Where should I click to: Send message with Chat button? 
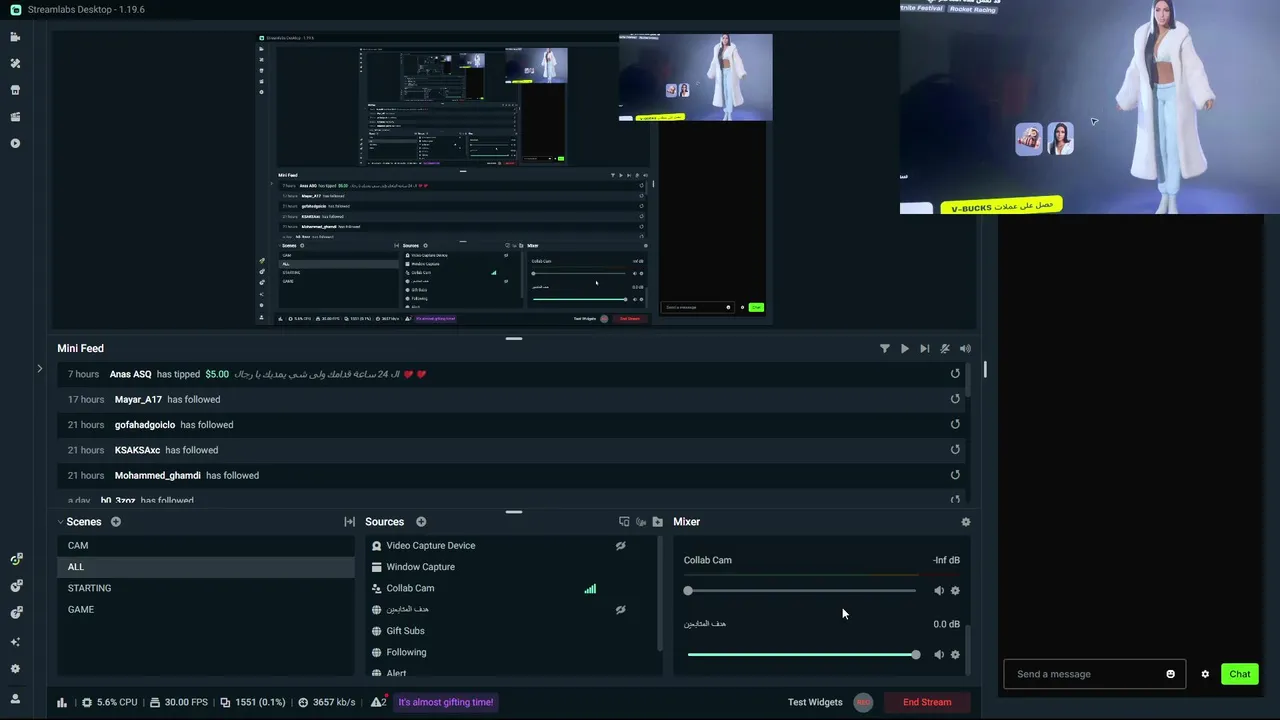click(1240, 674)
